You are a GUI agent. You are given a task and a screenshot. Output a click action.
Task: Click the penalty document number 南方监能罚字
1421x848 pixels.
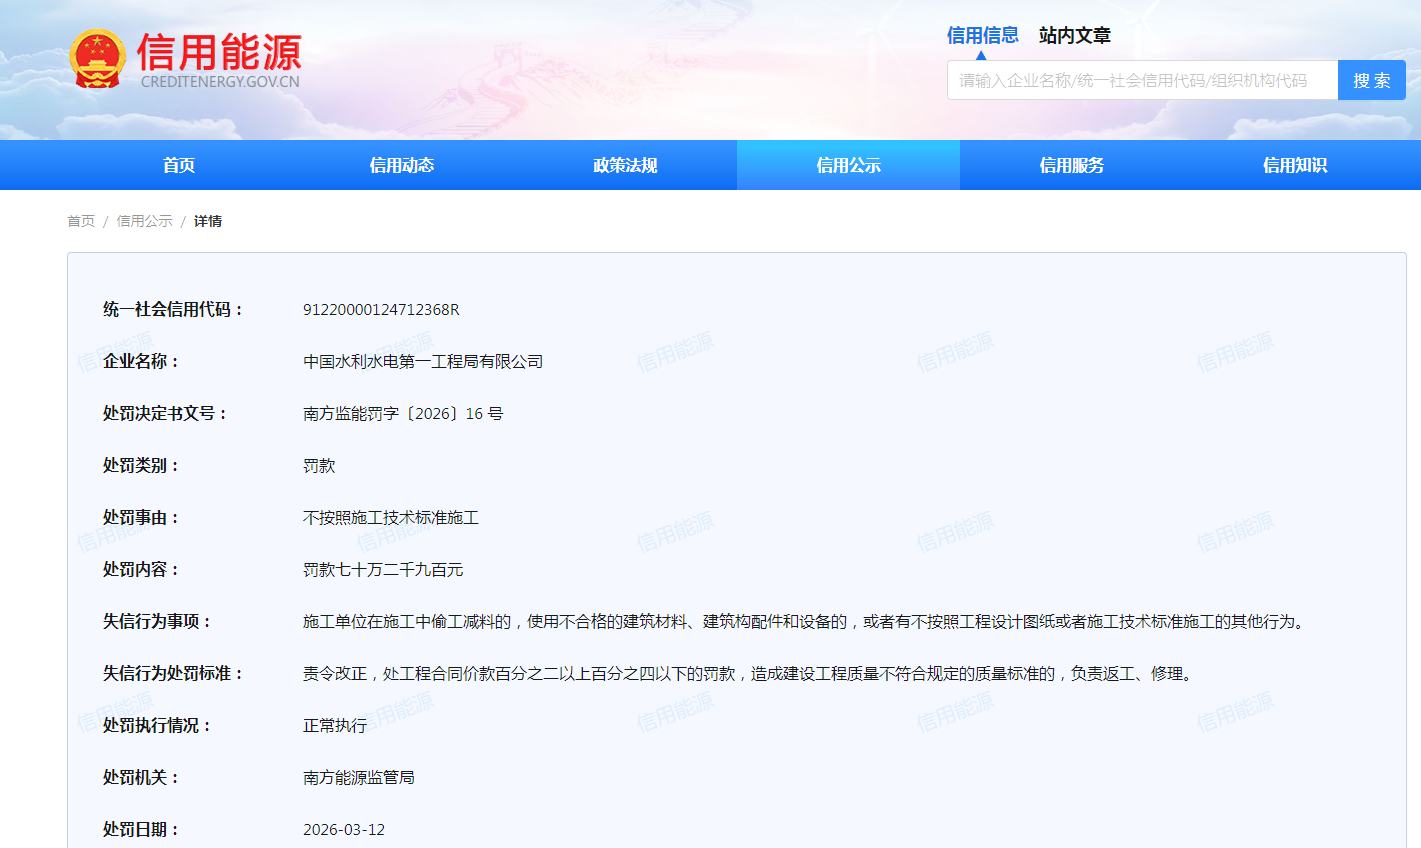[x=403, y=414]
